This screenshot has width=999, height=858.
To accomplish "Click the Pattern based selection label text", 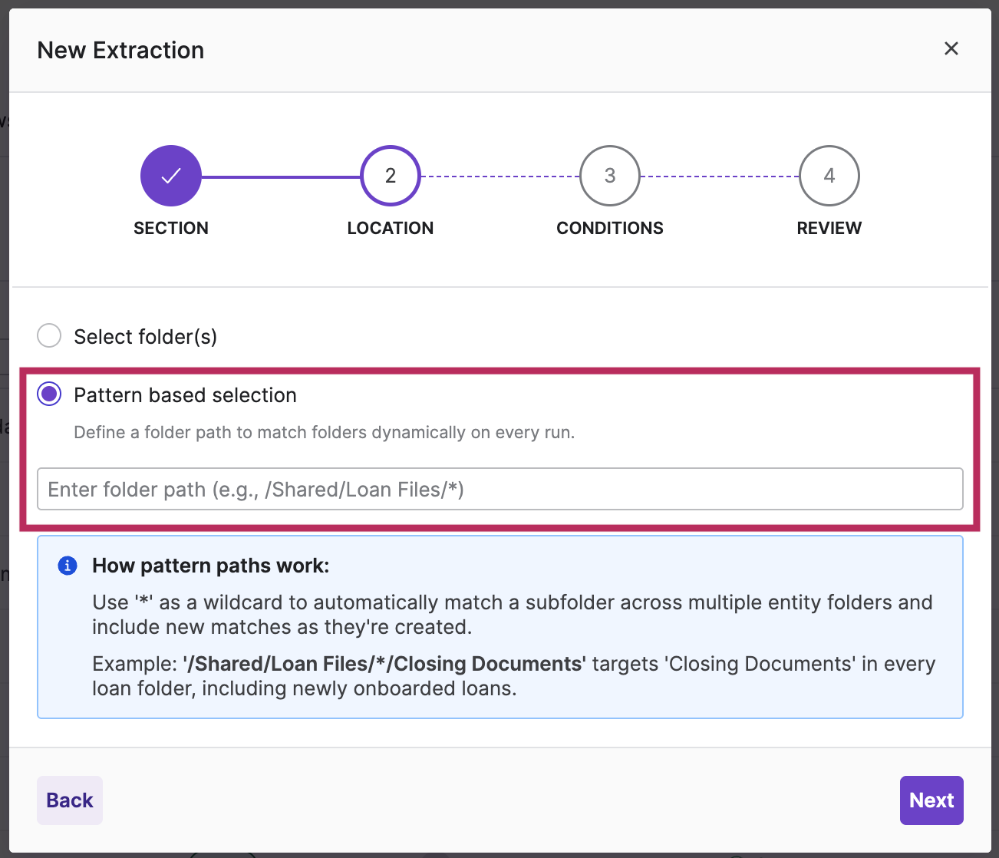I will pyautogui.click(x=185, y=395).
